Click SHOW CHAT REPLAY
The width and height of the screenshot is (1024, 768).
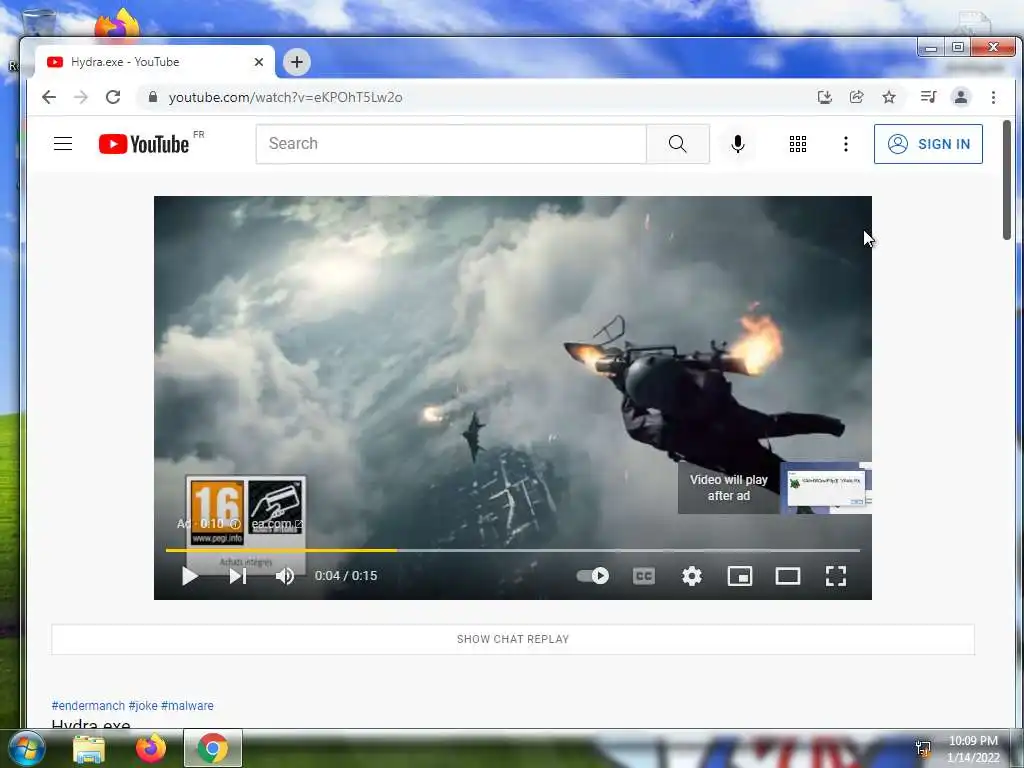tap(513, 639)
